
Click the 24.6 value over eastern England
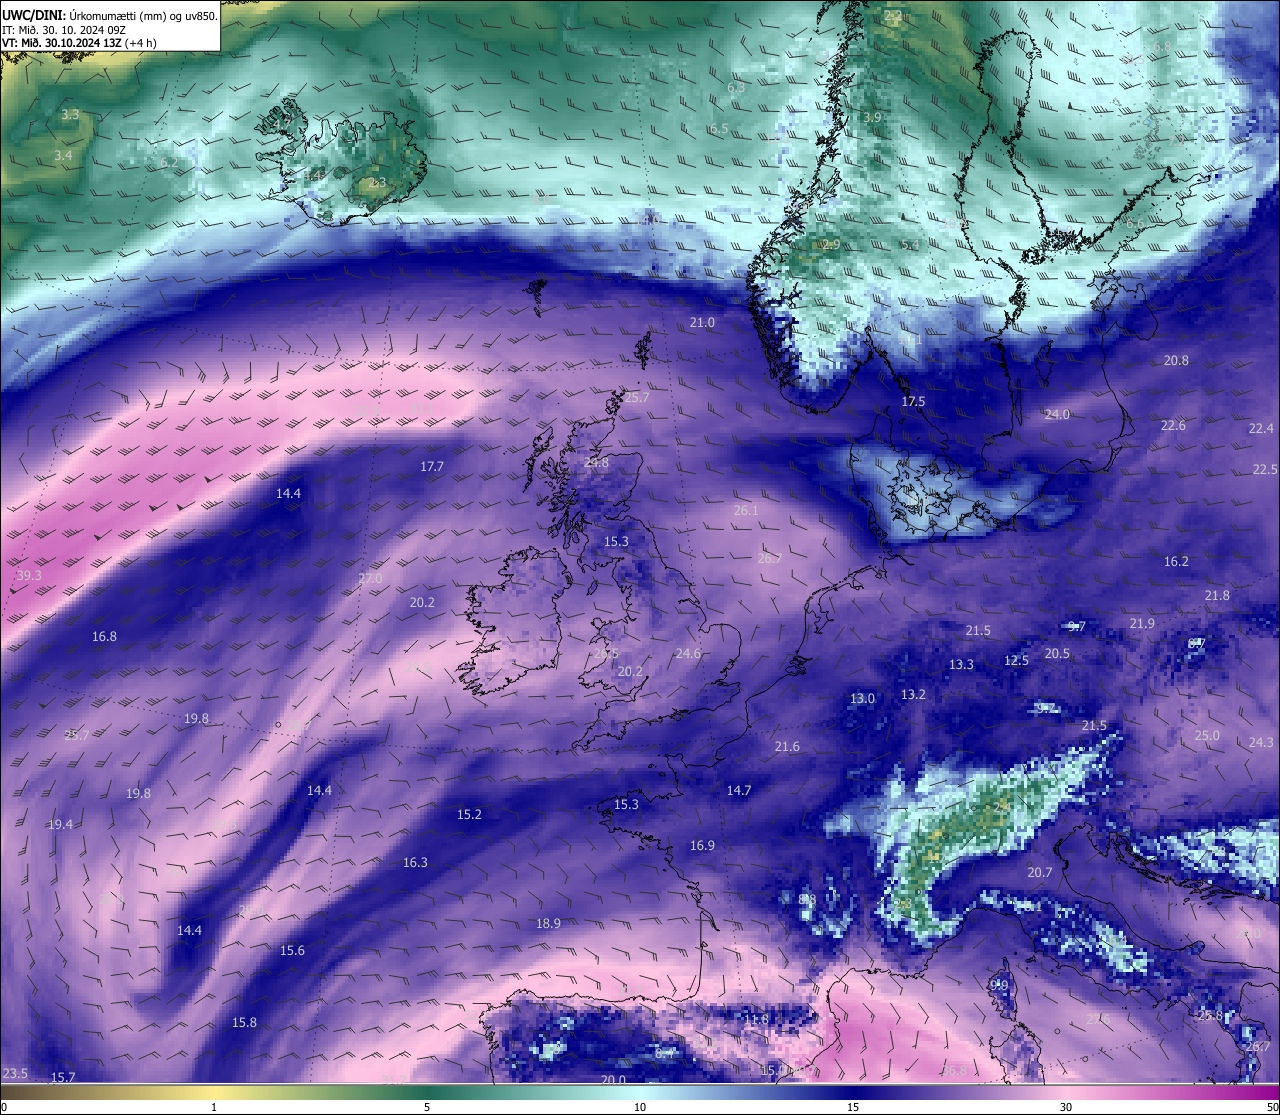[x=688, y=653]
